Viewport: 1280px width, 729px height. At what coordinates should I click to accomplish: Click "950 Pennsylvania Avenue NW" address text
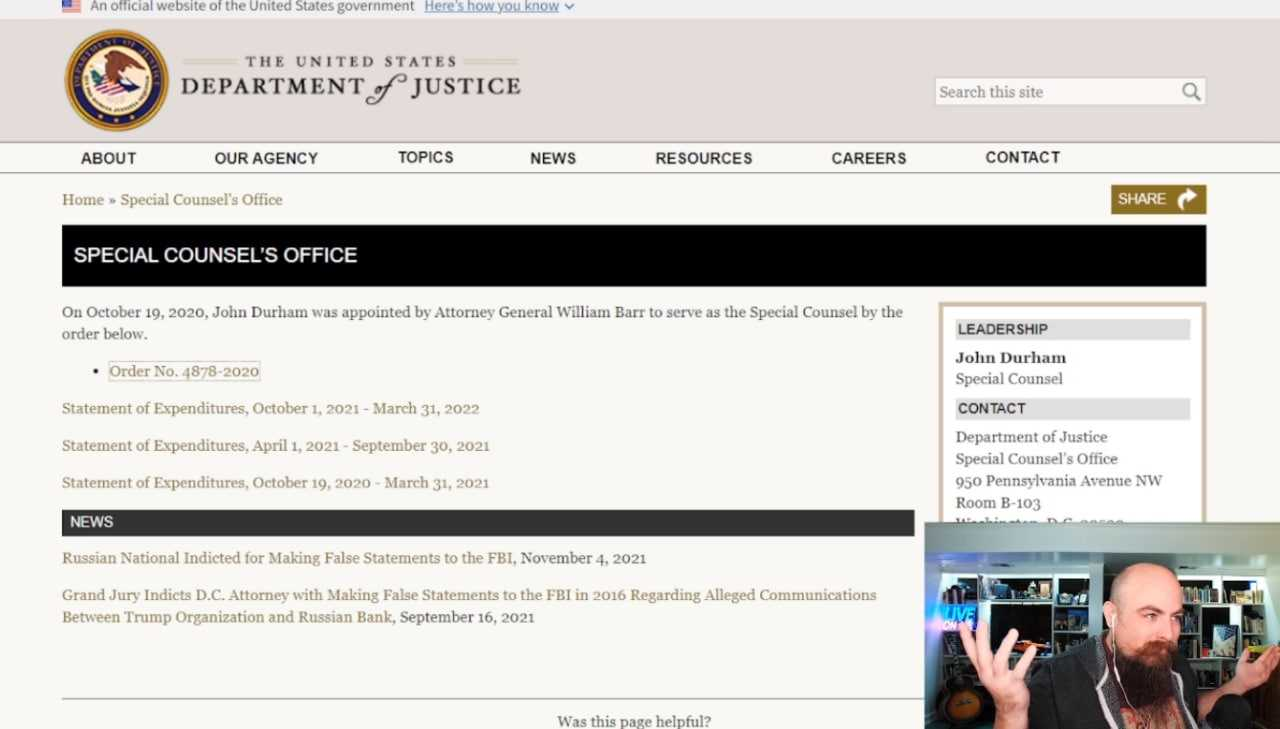(x=1059, y=481)
